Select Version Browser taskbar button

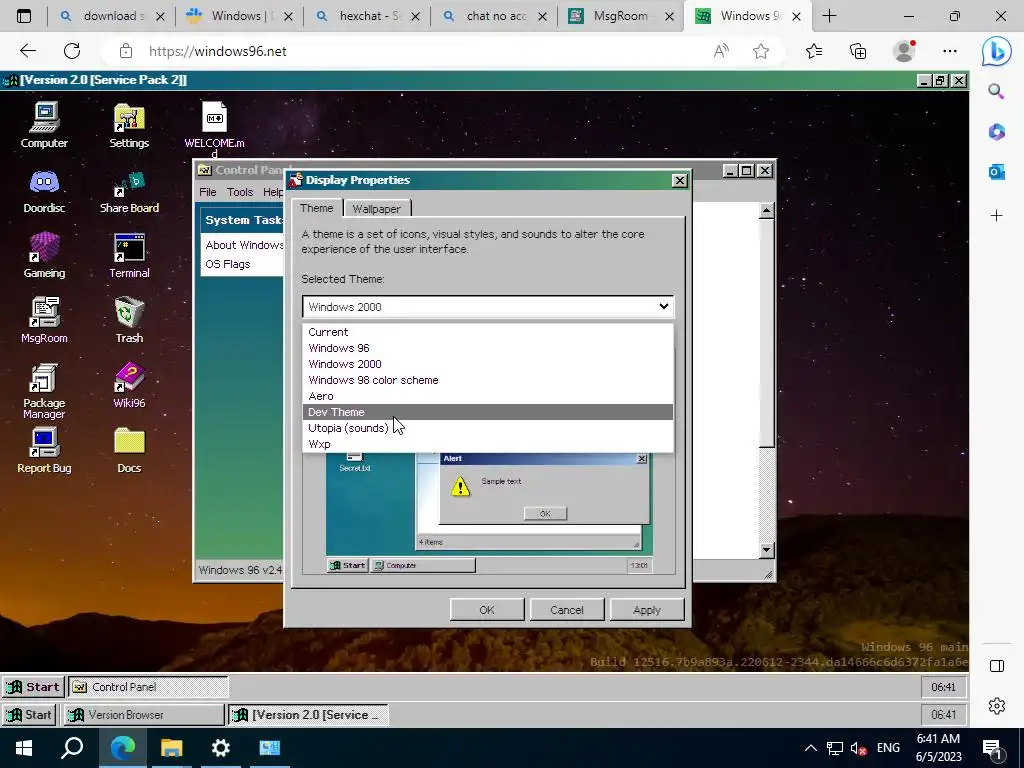click(144, 714)
